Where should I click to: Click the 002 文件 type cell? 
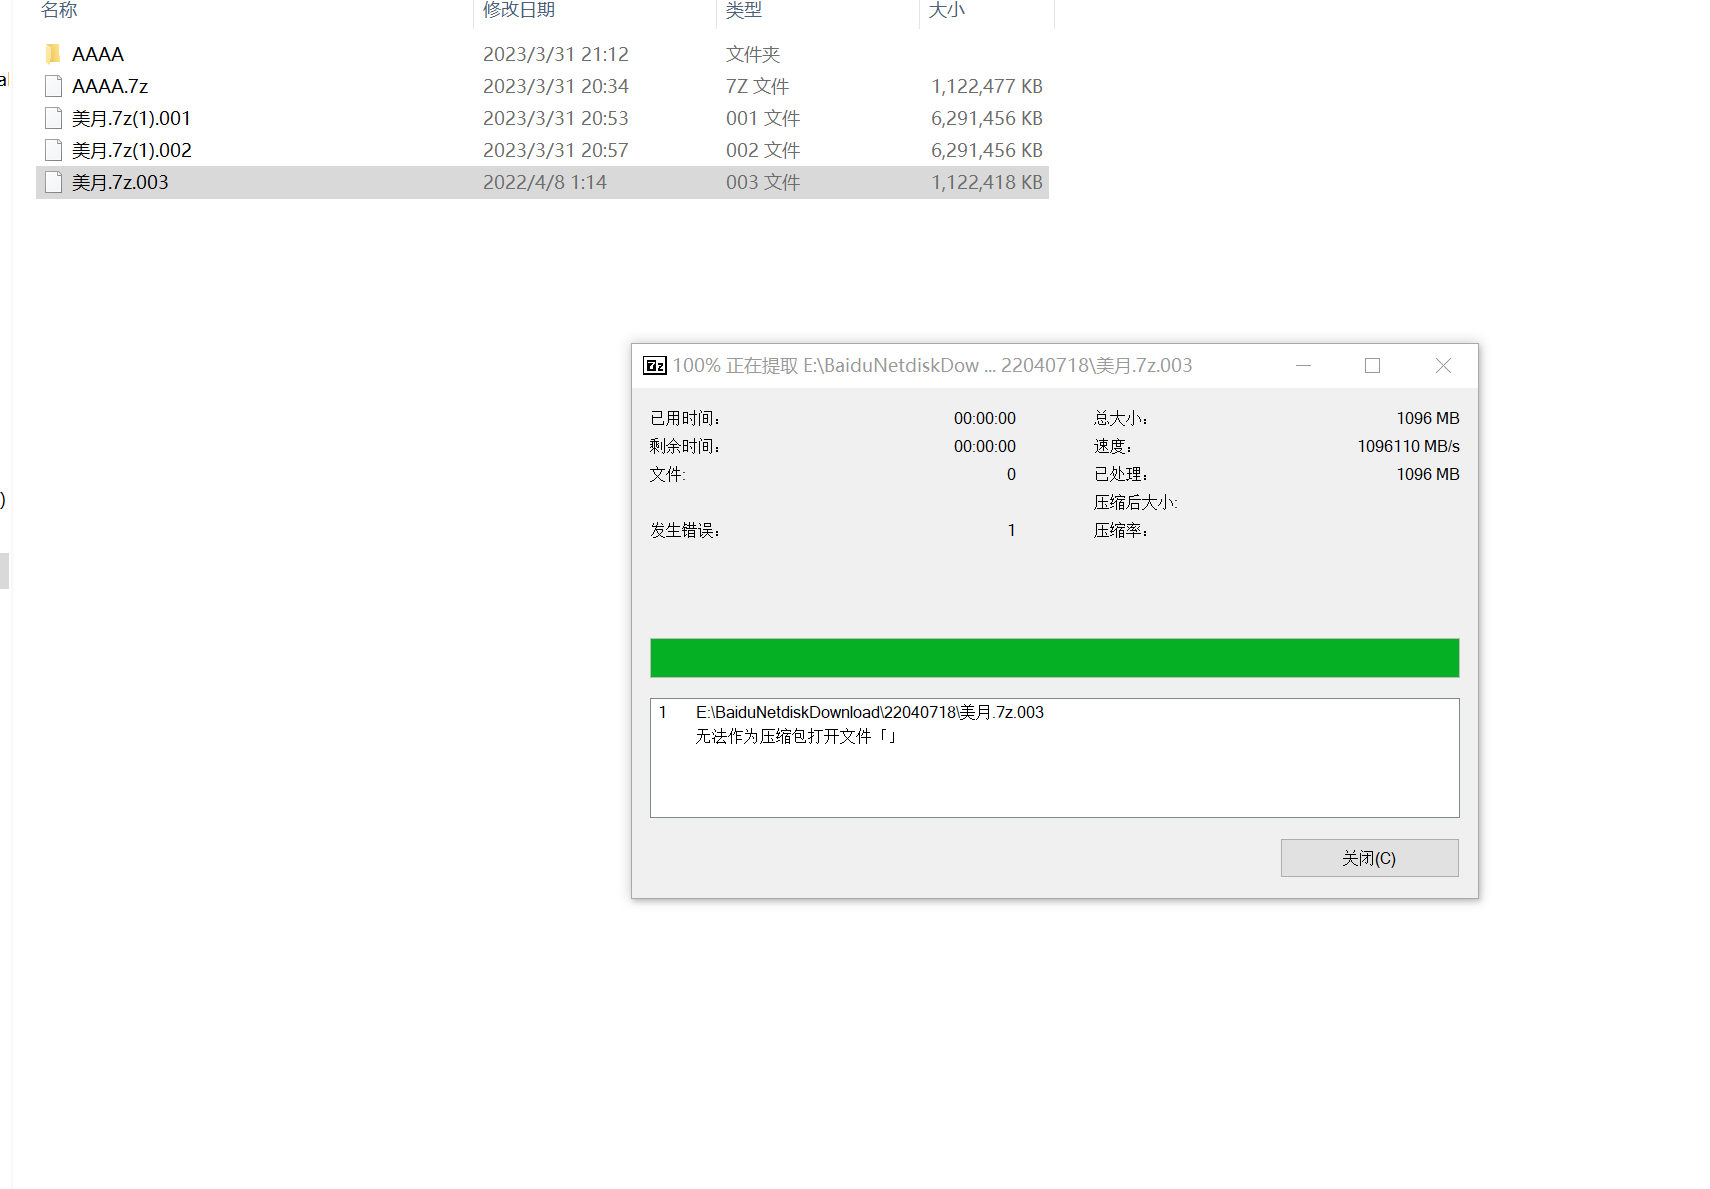pos(763,150)
